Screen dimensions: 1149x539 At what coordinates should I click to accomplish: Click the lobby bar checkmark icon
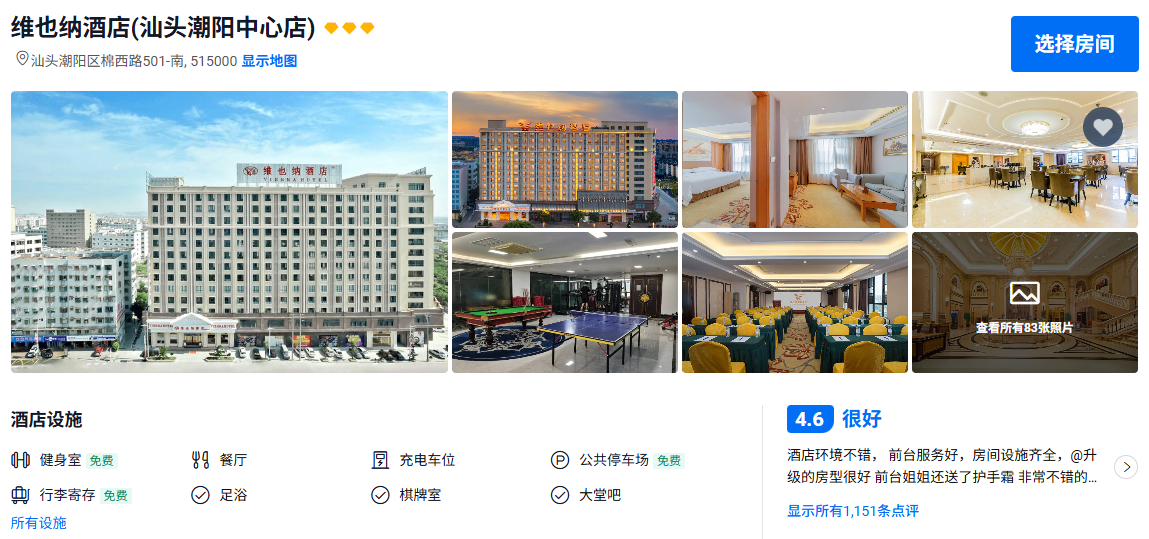(560, 495)
